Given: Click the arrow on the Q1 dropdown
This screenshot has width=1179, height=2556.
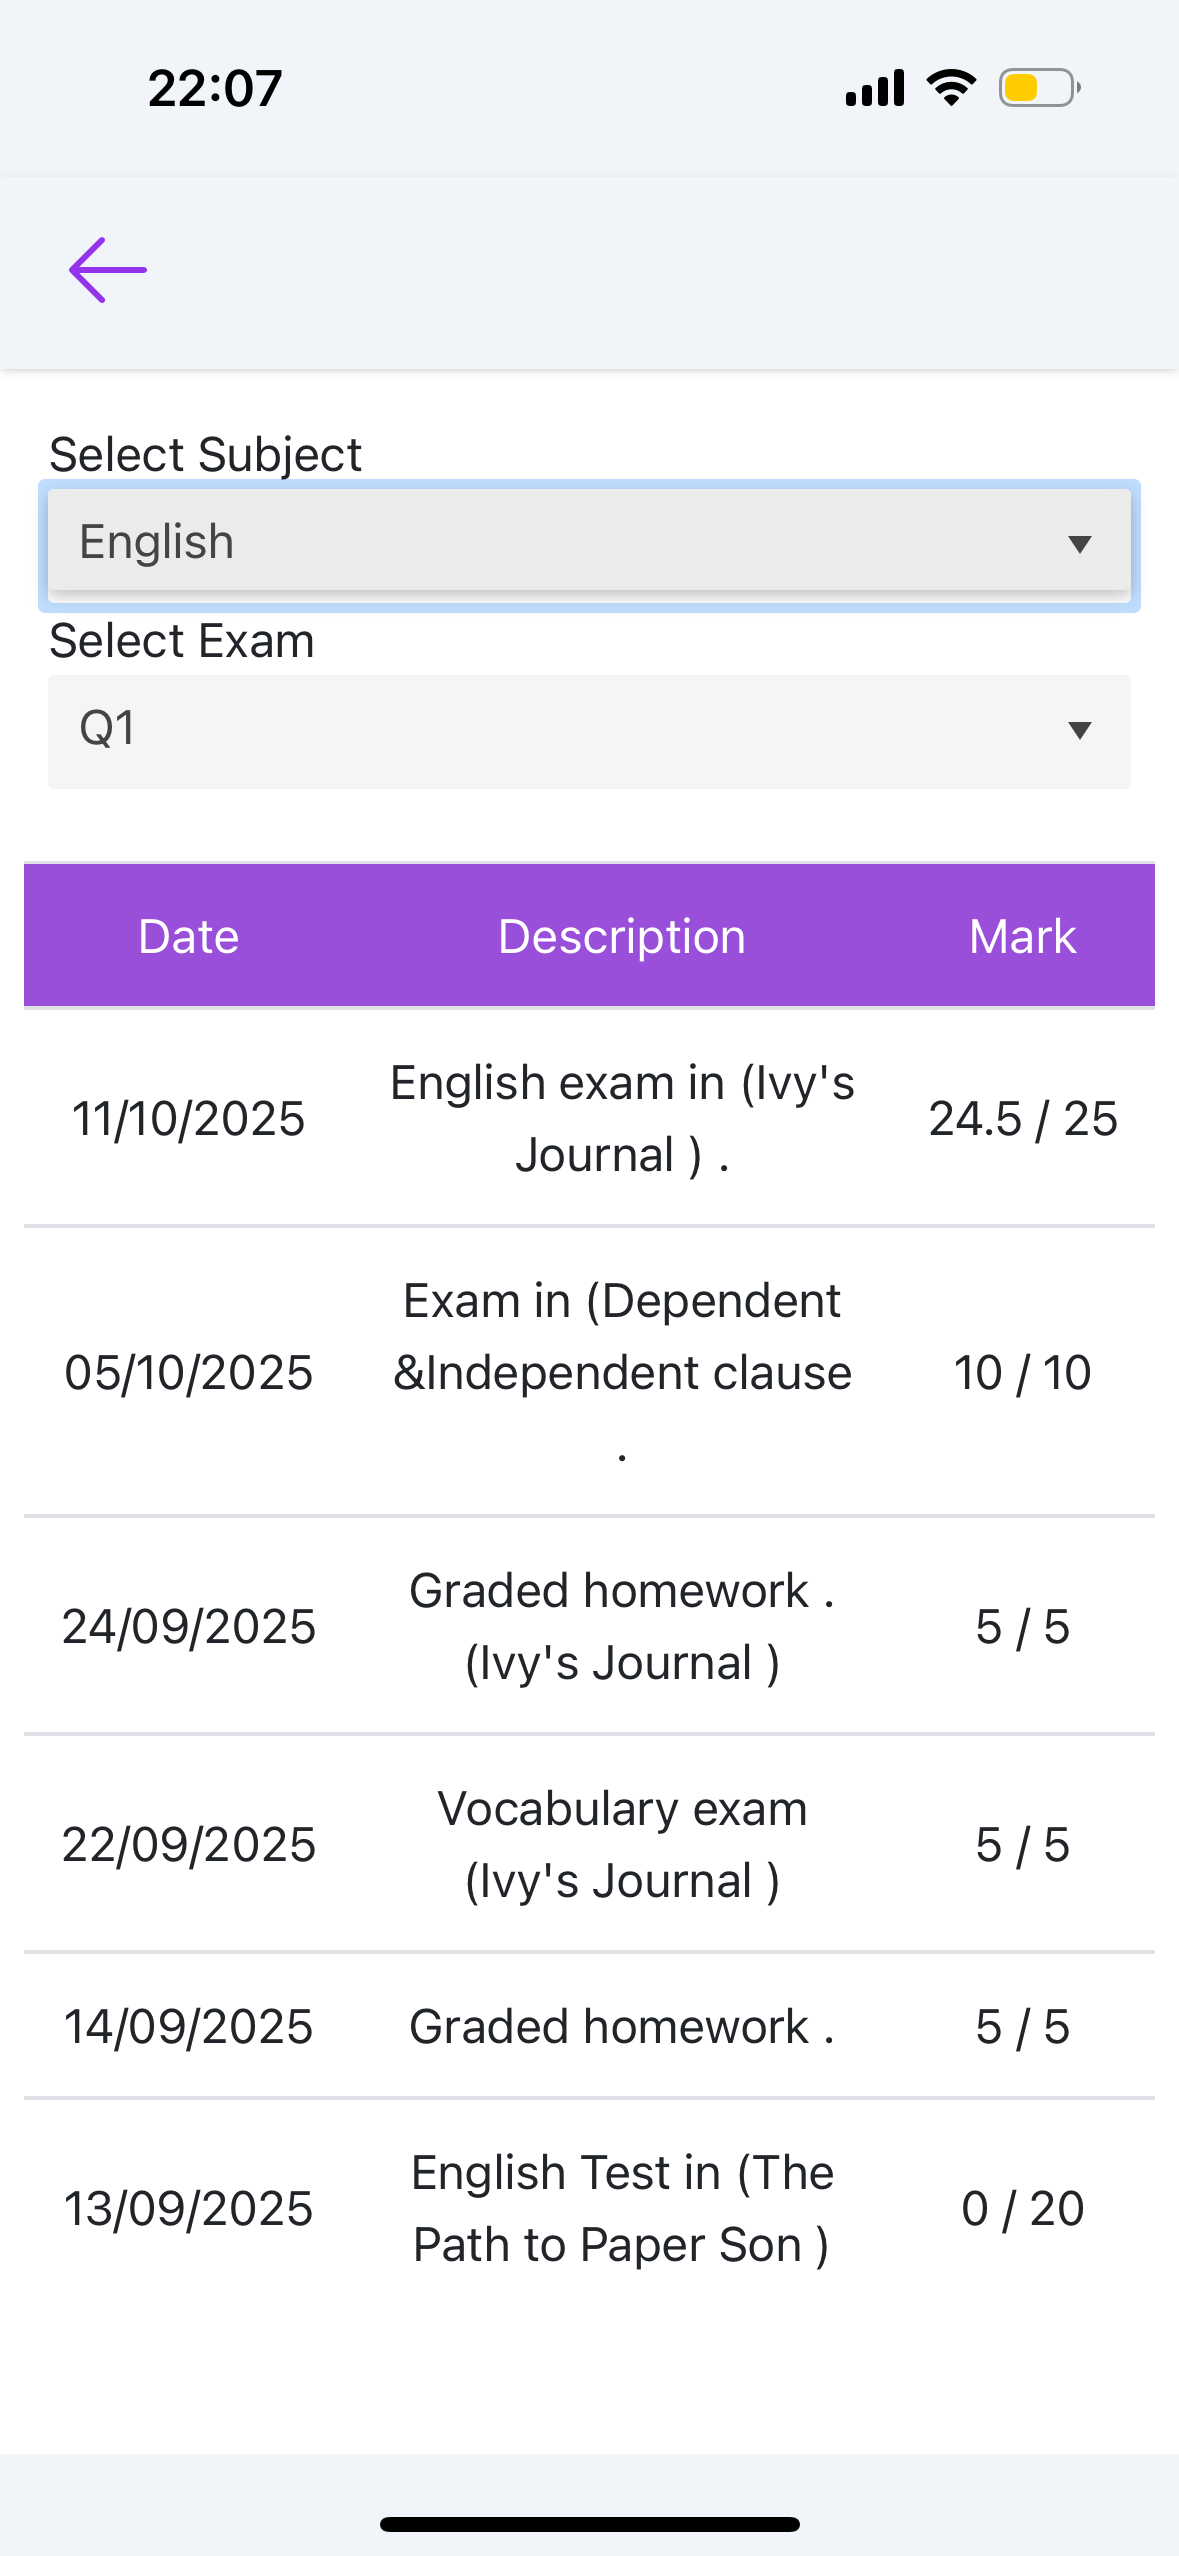Looking at the screenshot, I should pos(1079,730).
